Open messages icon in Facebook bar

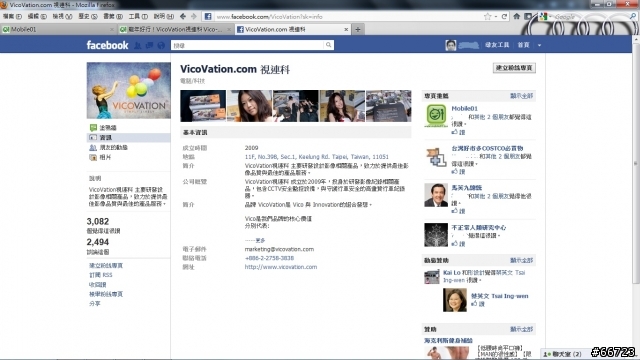tap(149, 45)
